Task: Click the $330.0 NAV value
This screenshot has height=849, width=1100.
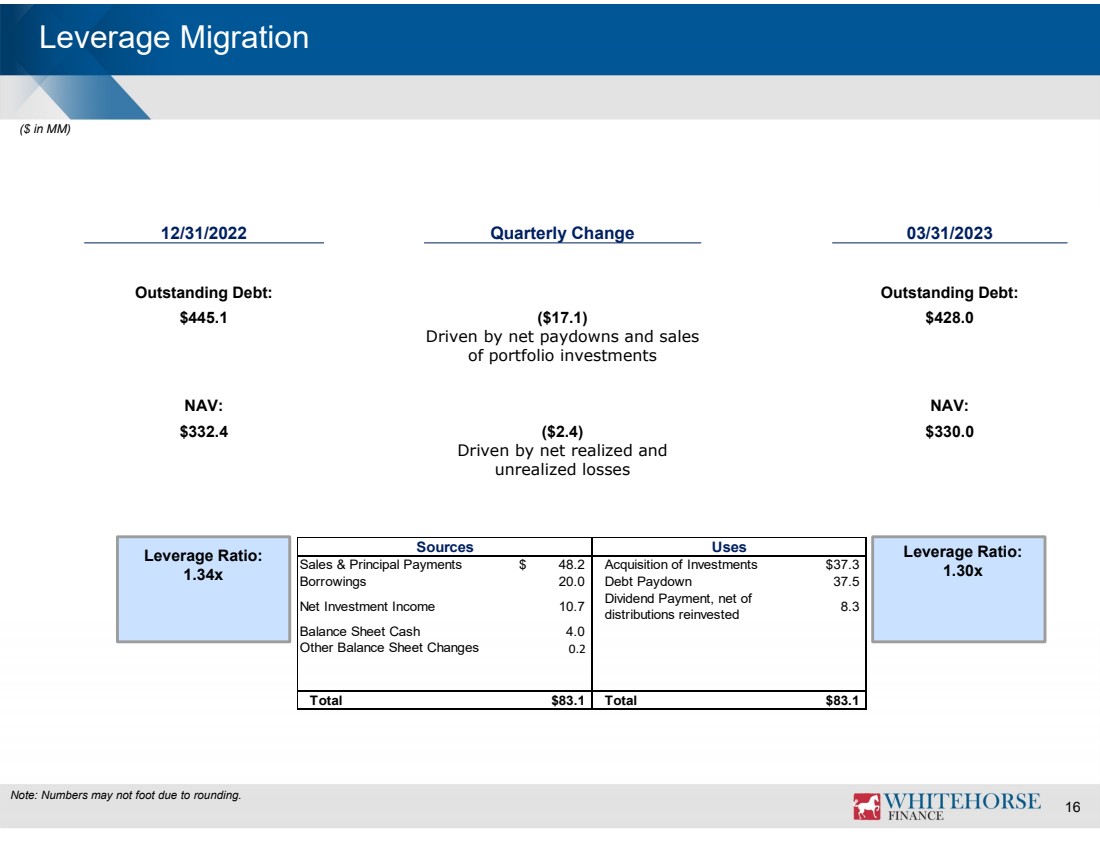Action: (x=949, y=432)
